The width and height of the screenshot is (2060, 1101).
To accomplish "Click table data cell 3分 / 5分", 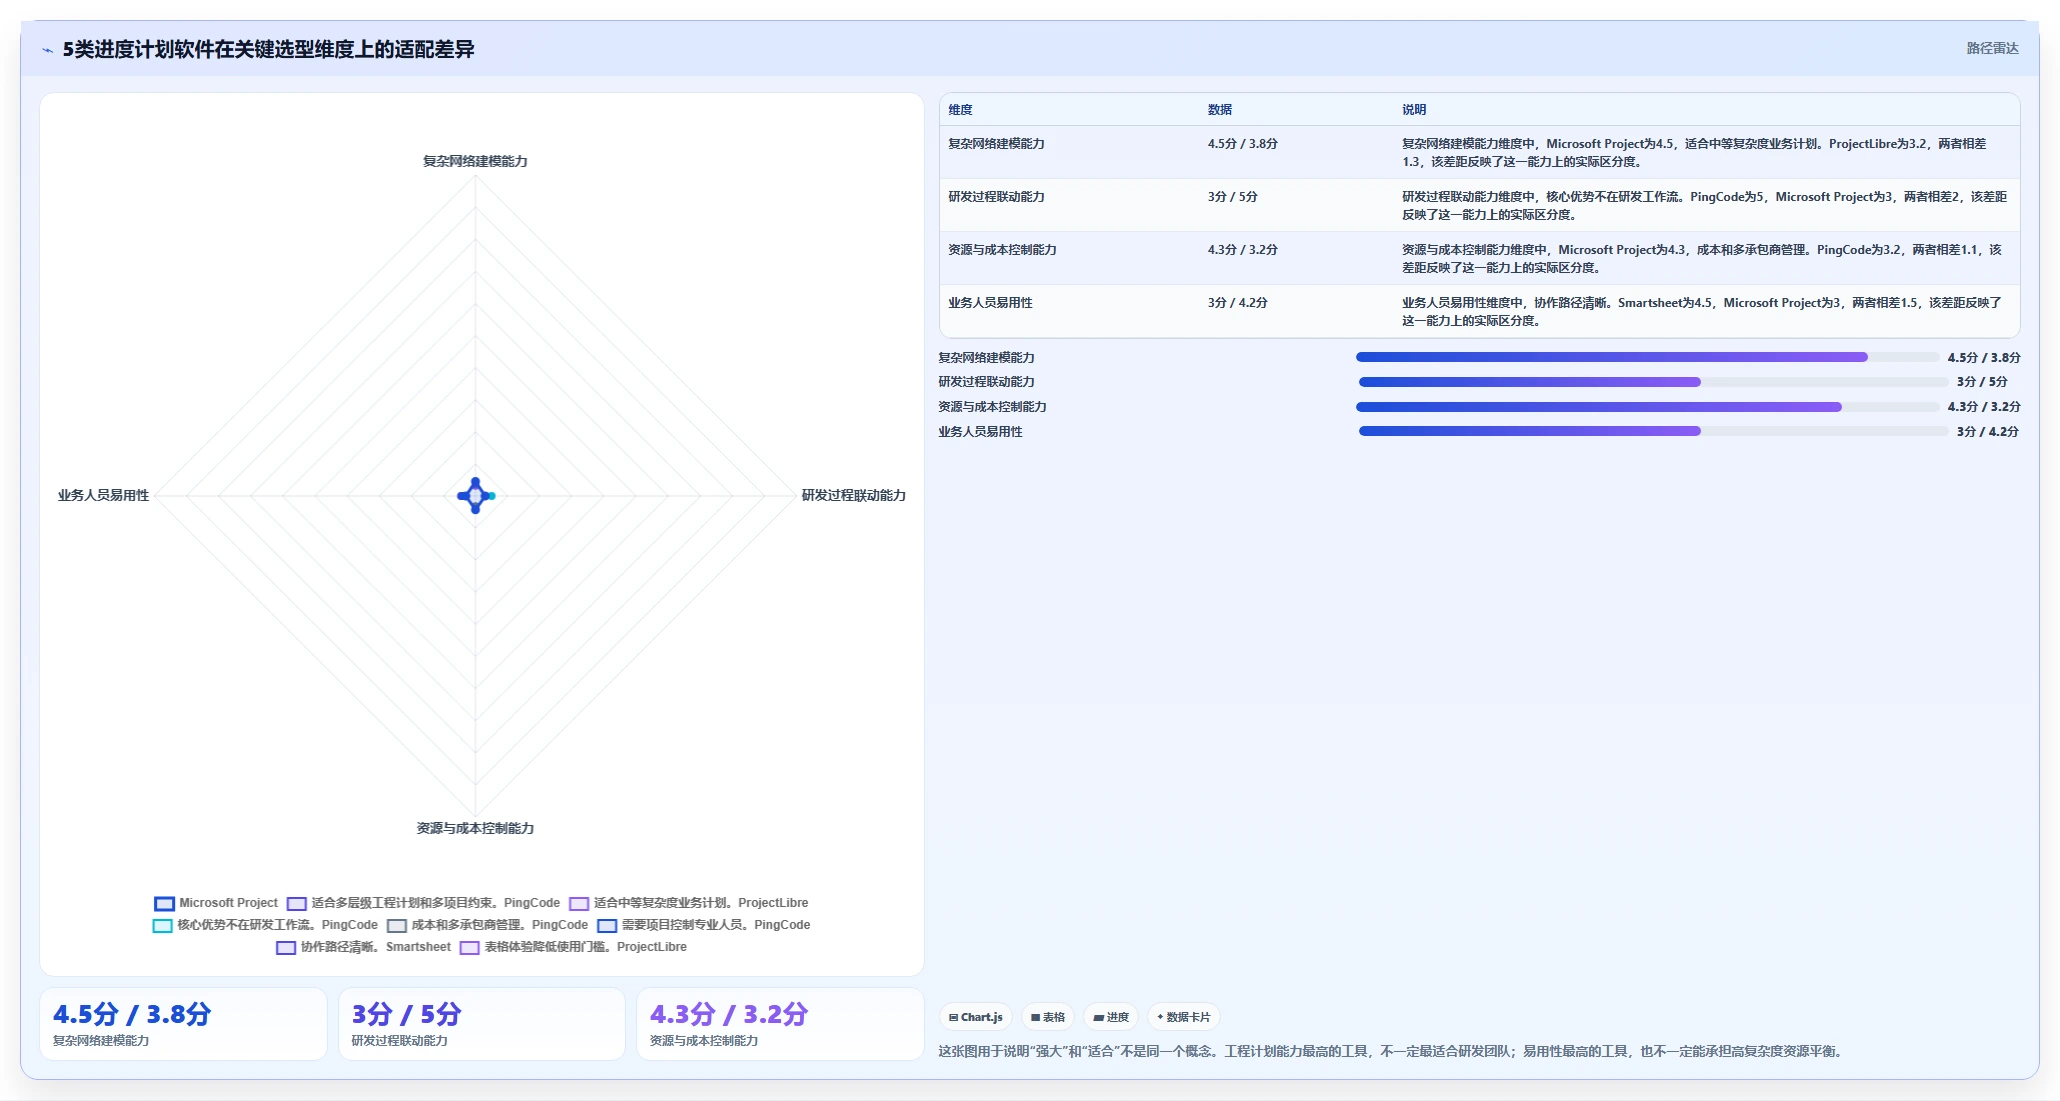I will point(1232,197).
